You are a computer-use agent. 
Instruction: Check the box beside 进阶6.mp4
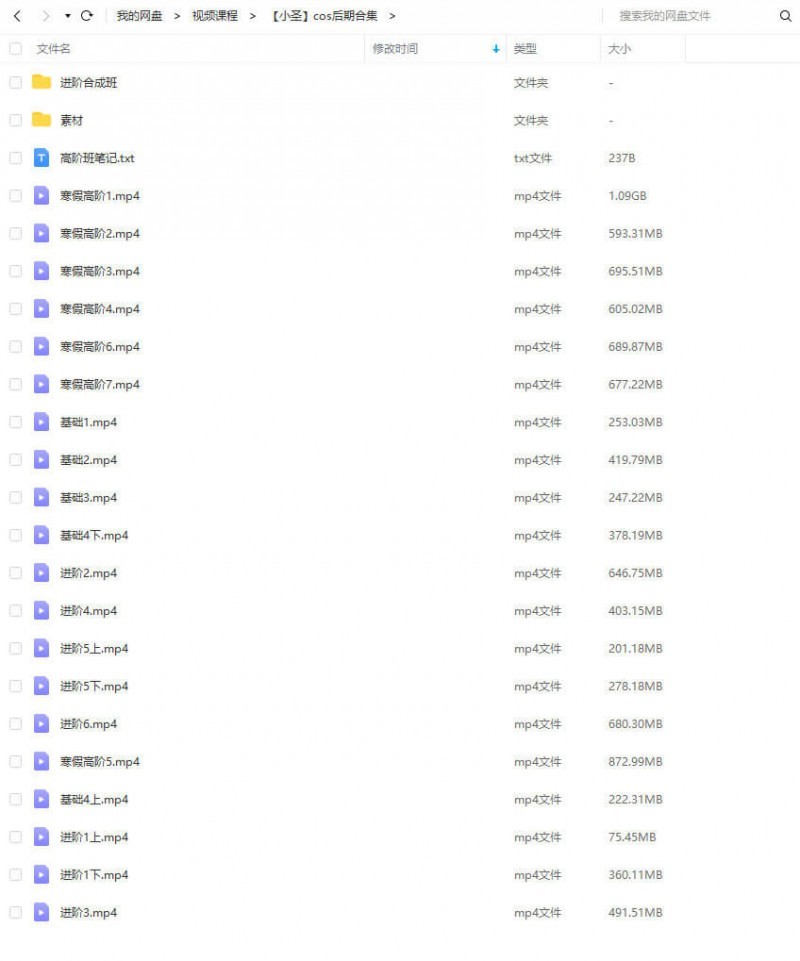coord(15,724)
